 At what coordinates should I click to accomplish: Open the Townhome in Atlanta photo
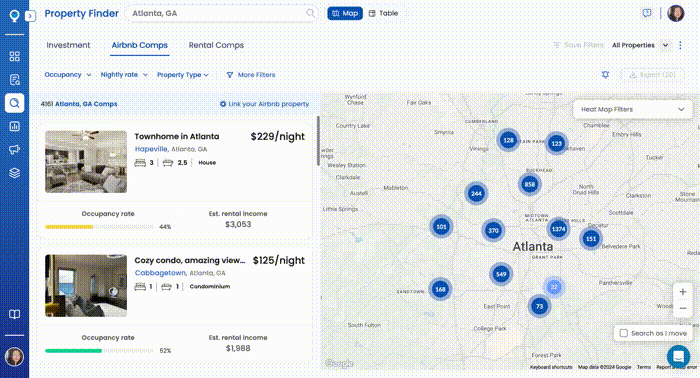tap(86, 162)
